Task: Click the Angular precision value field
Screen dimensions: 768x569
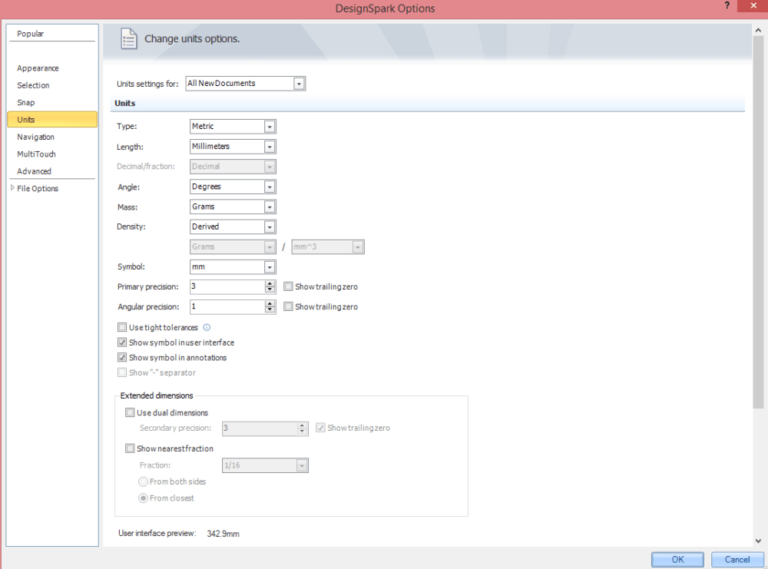Action: point(227,307)
